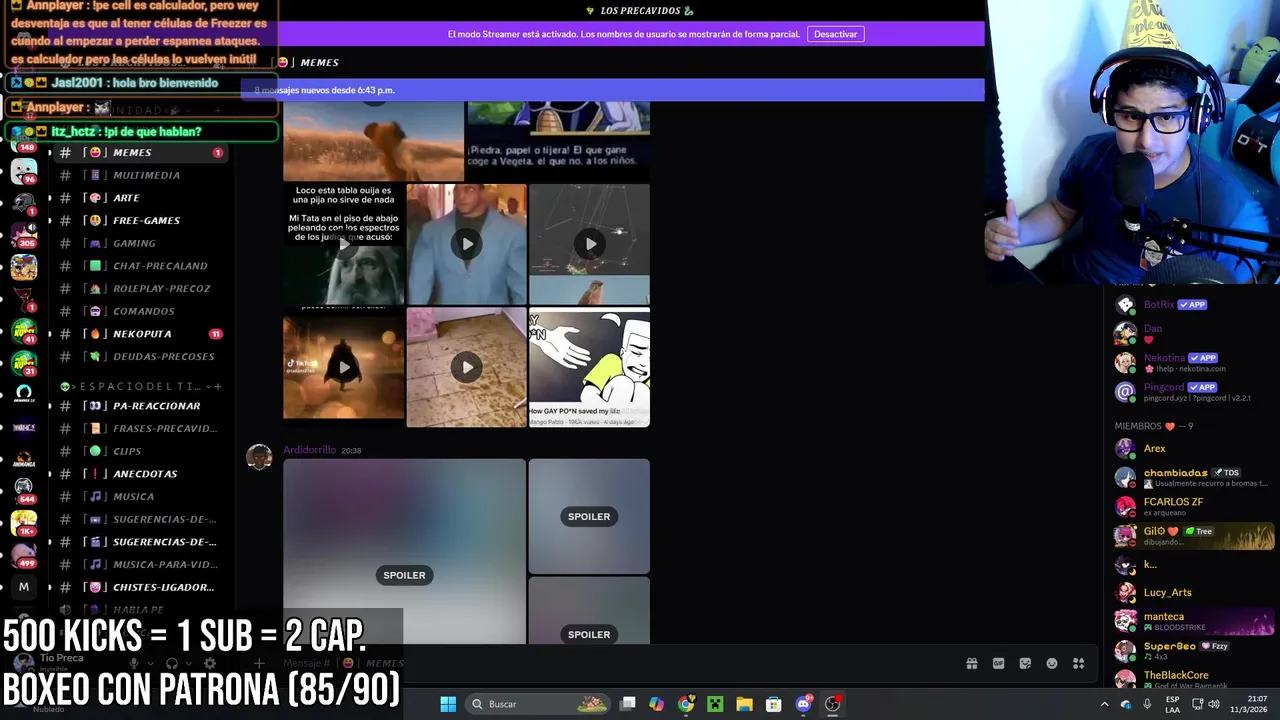
Task: Open Ardidorrillo's user profile name
Action: 309,450
